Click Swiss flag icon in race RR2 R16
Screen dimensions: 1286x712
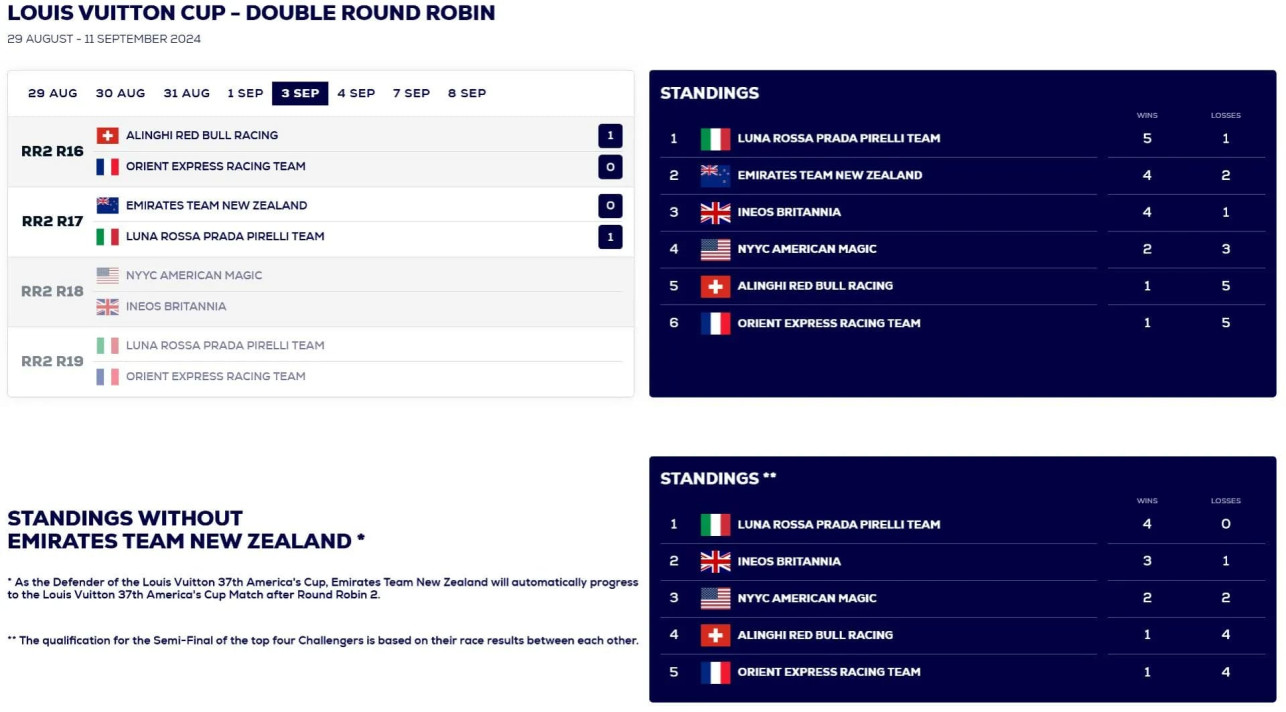tap(107, 136)
